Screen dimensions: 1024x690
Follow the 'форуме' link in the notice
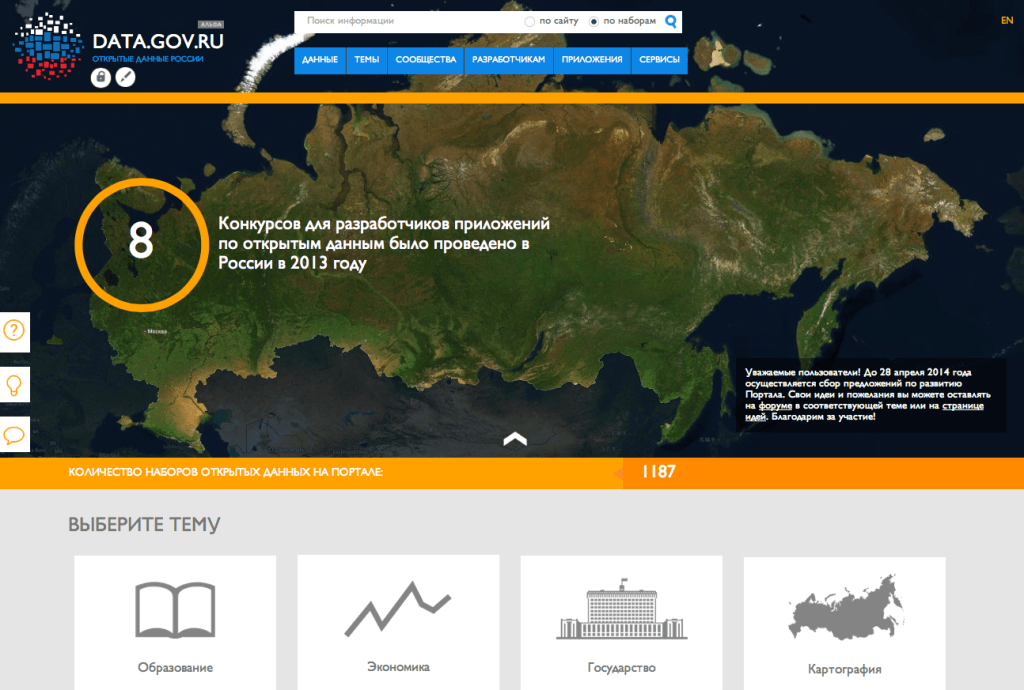775,406
